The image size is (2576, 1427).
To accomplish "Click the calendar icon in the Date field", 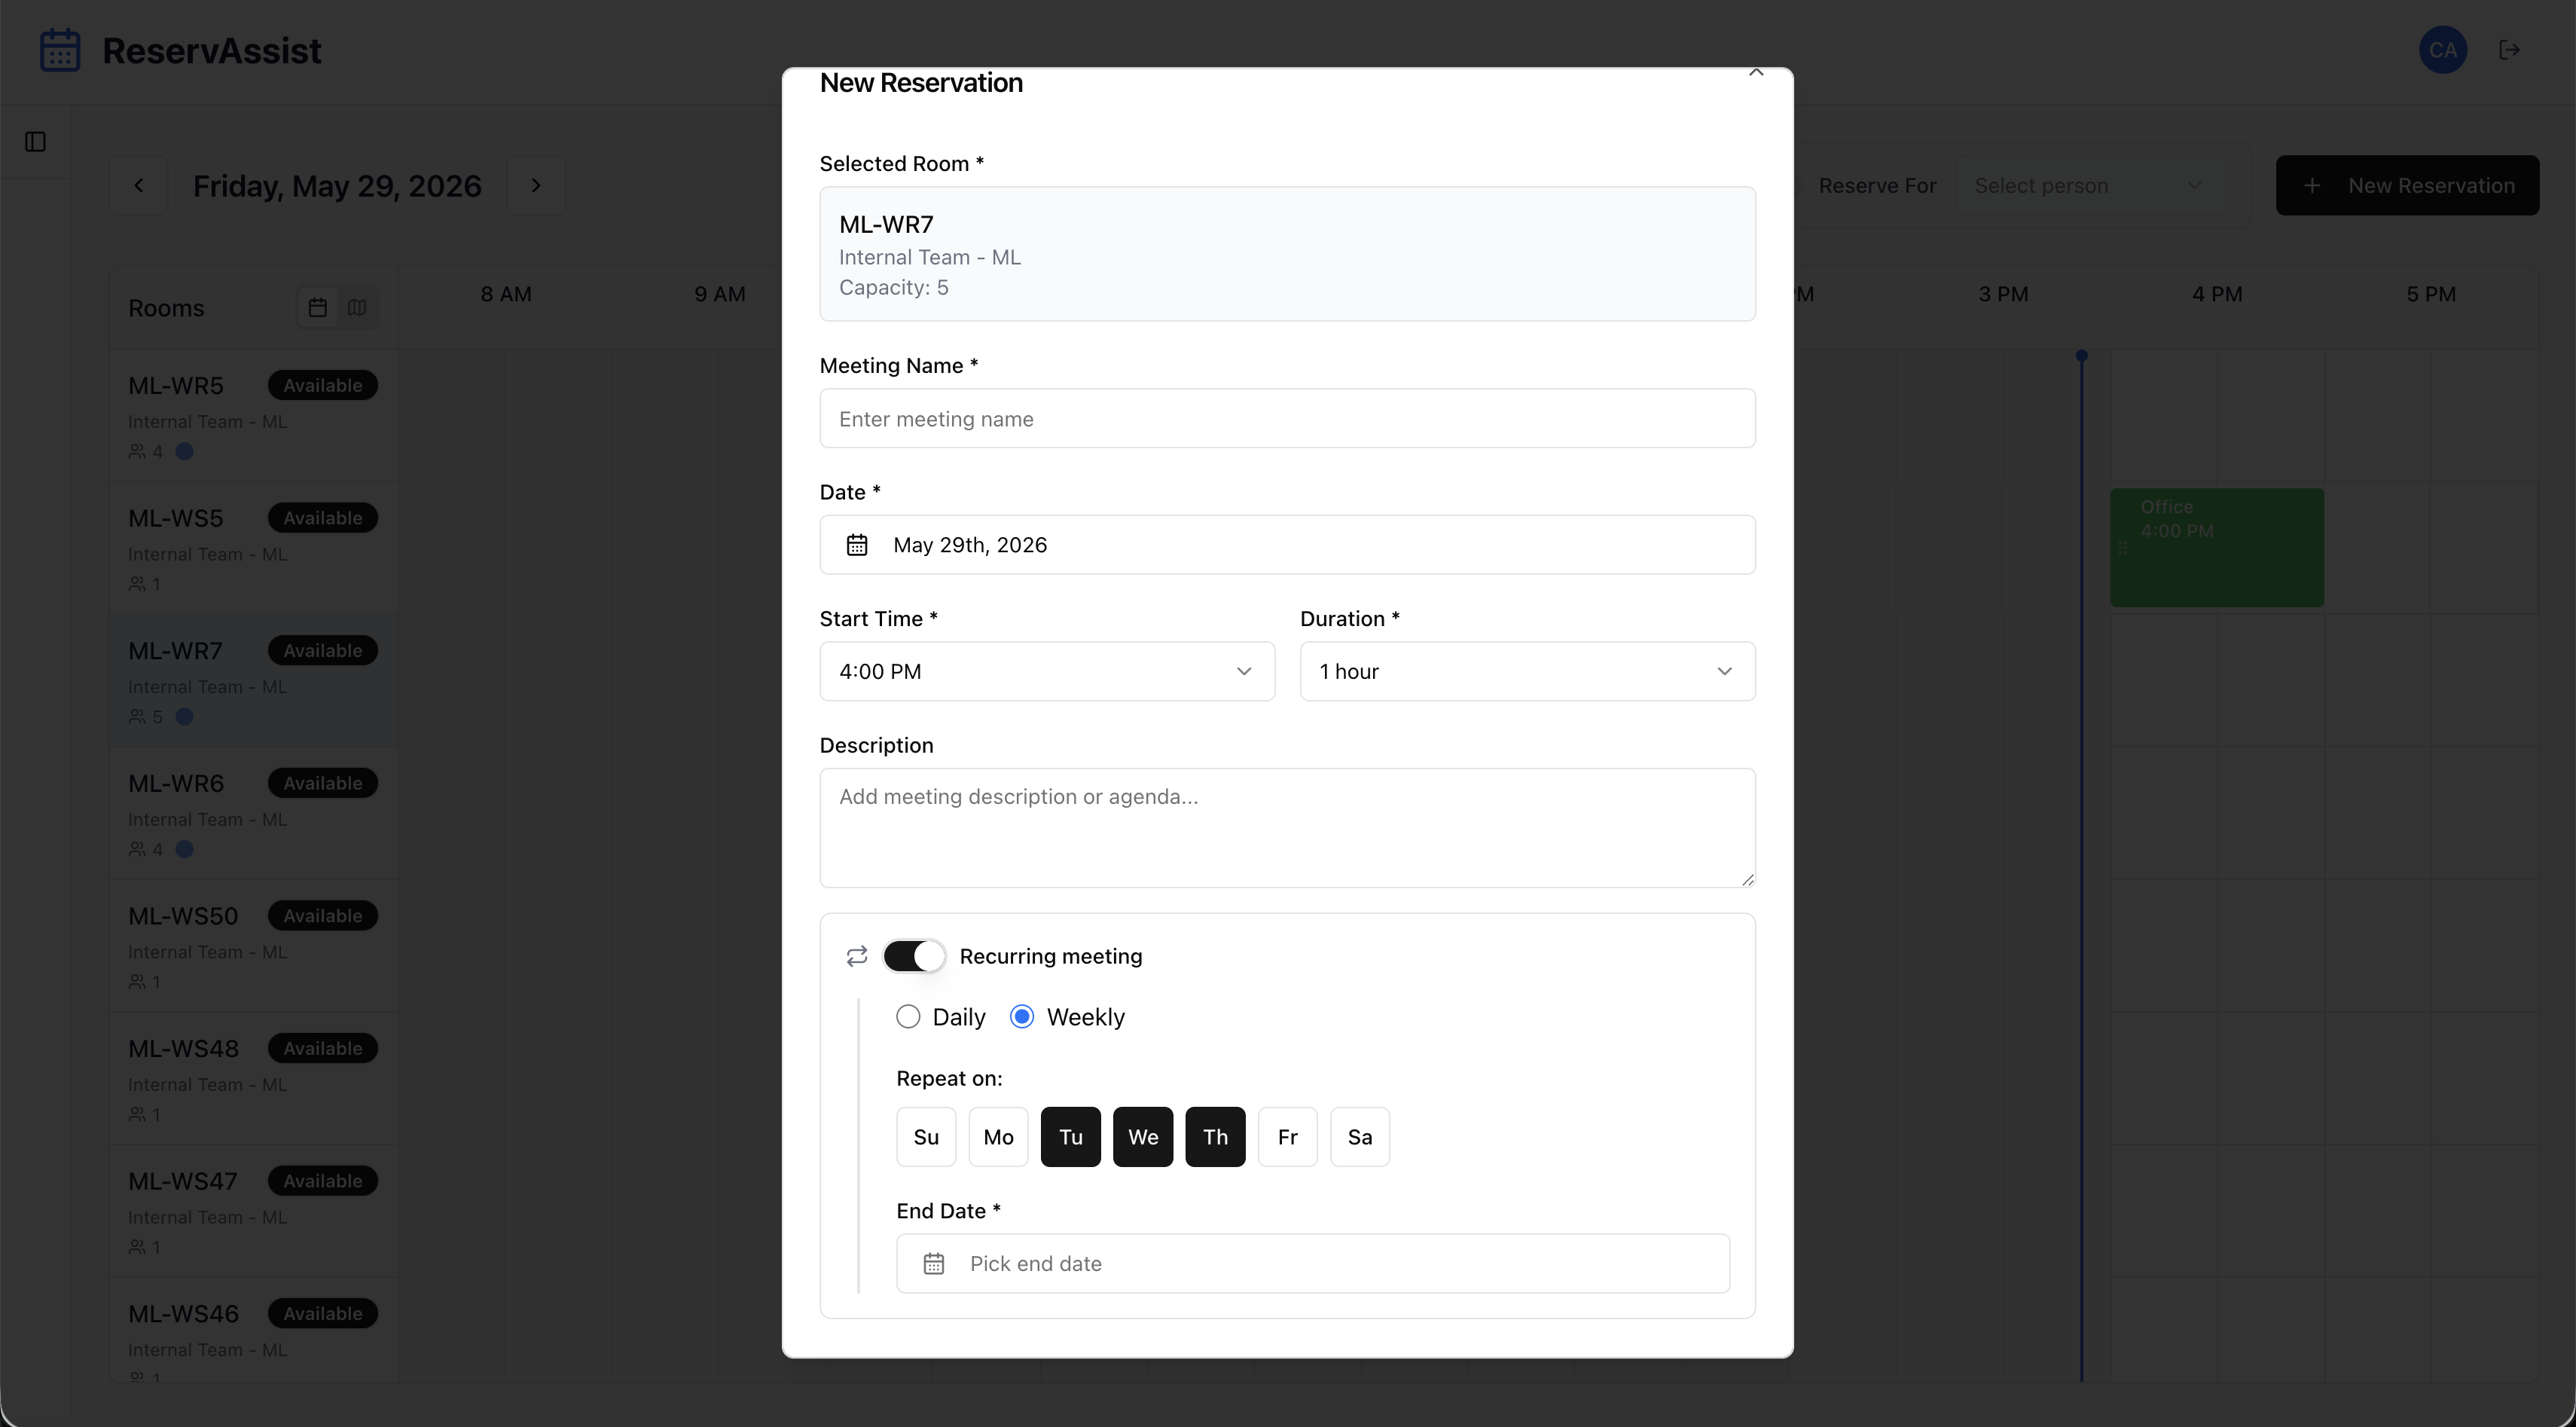I will click(857, 545).
